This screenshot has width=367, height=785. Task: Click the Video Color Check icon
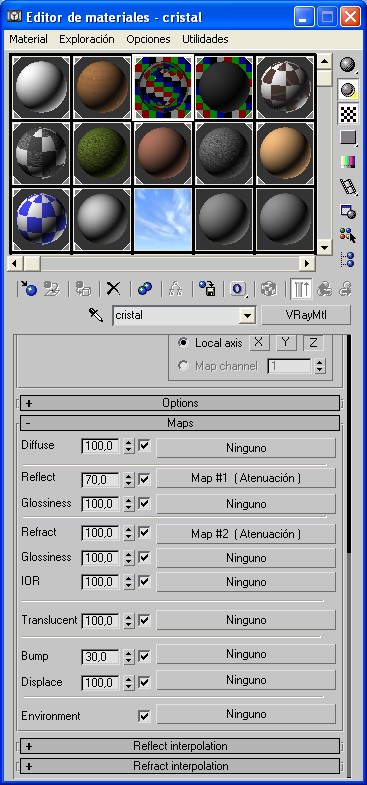(347, 162)
